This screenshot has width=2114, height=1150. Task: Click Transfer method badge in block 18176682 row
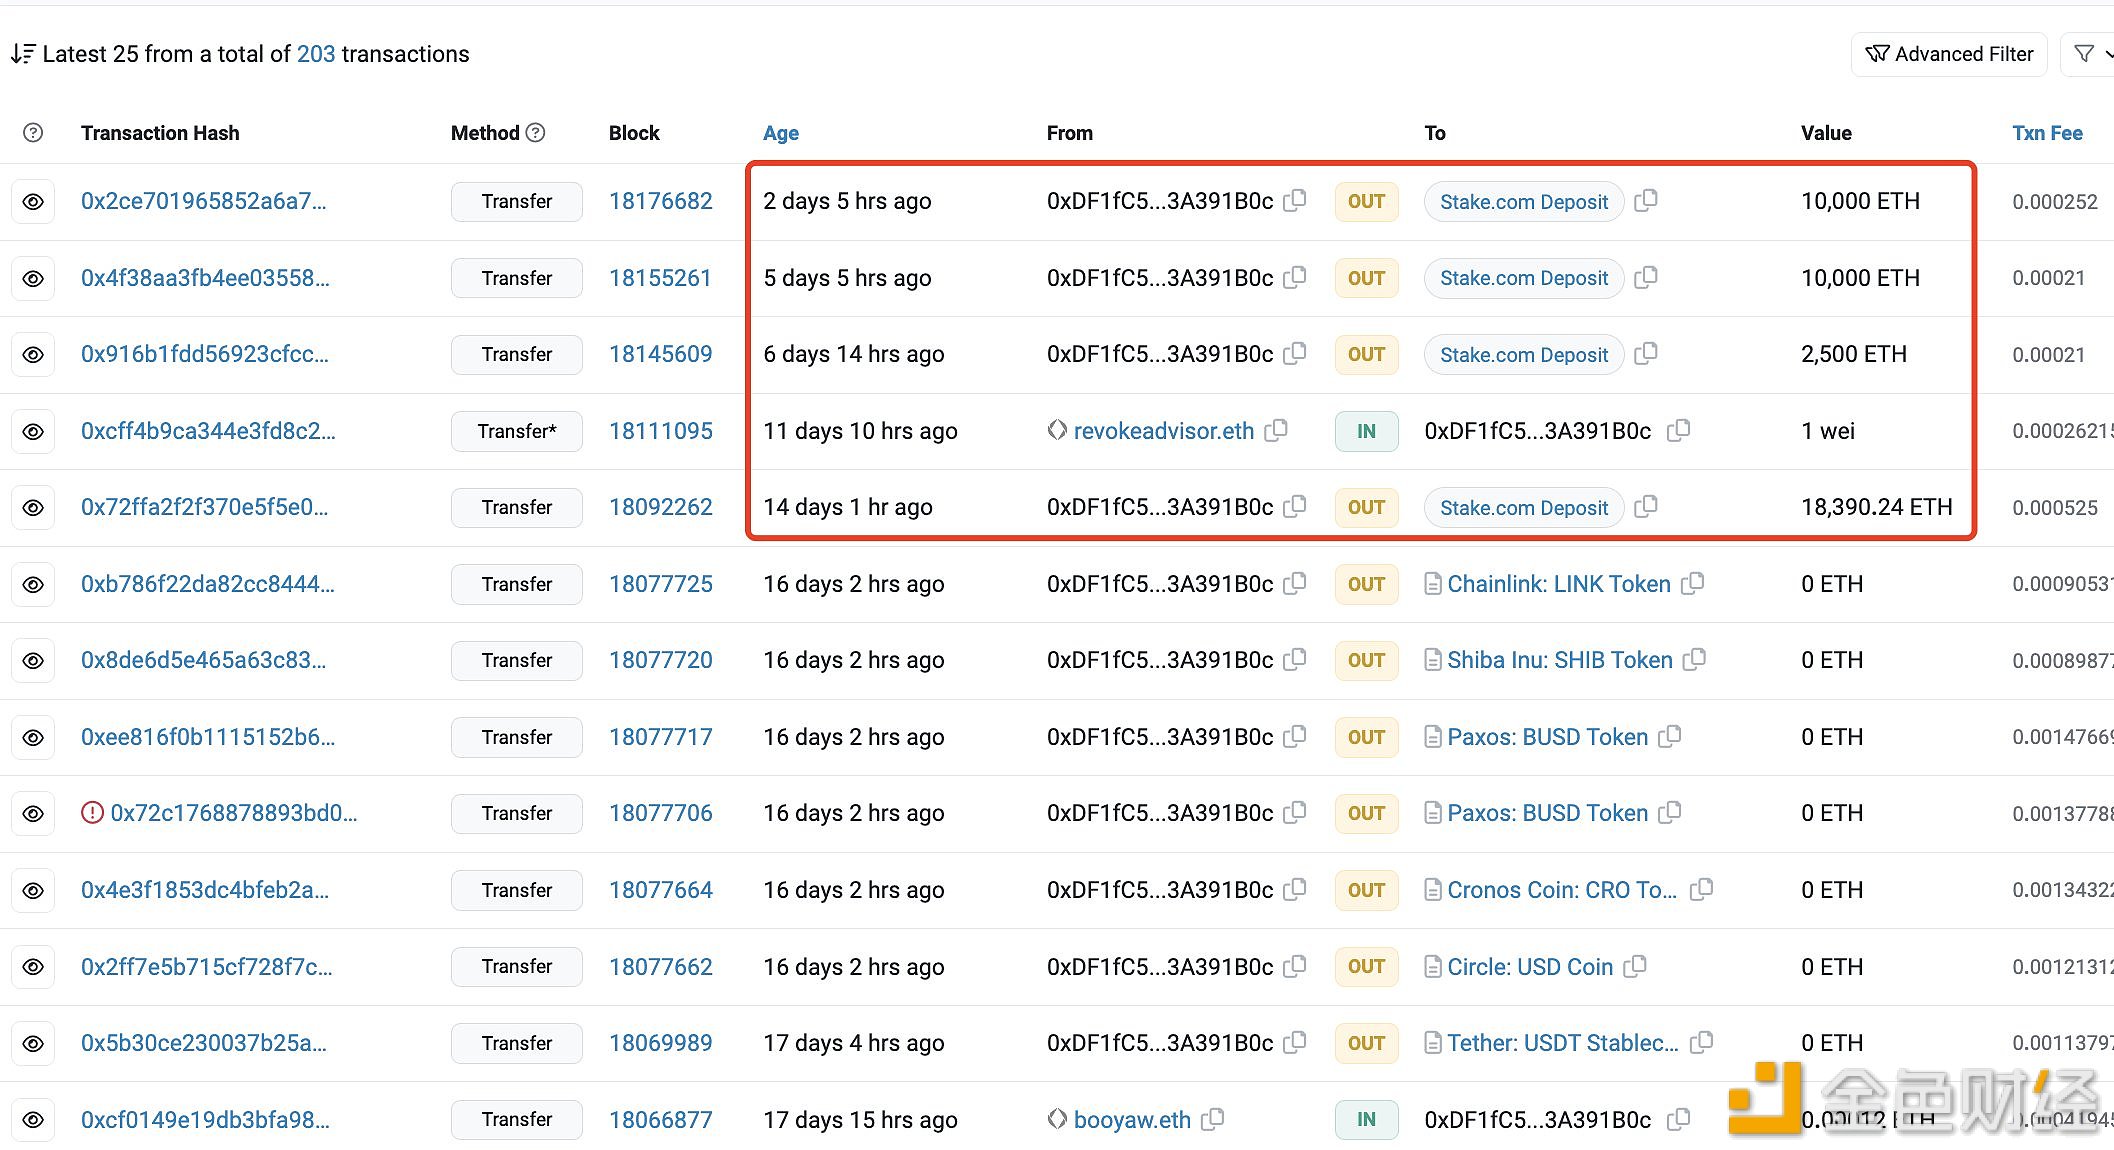click(x=517, y=202)
